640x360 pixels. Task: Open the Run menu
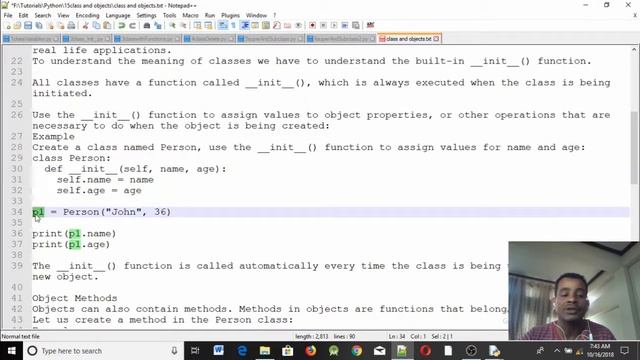pos(210,16)
